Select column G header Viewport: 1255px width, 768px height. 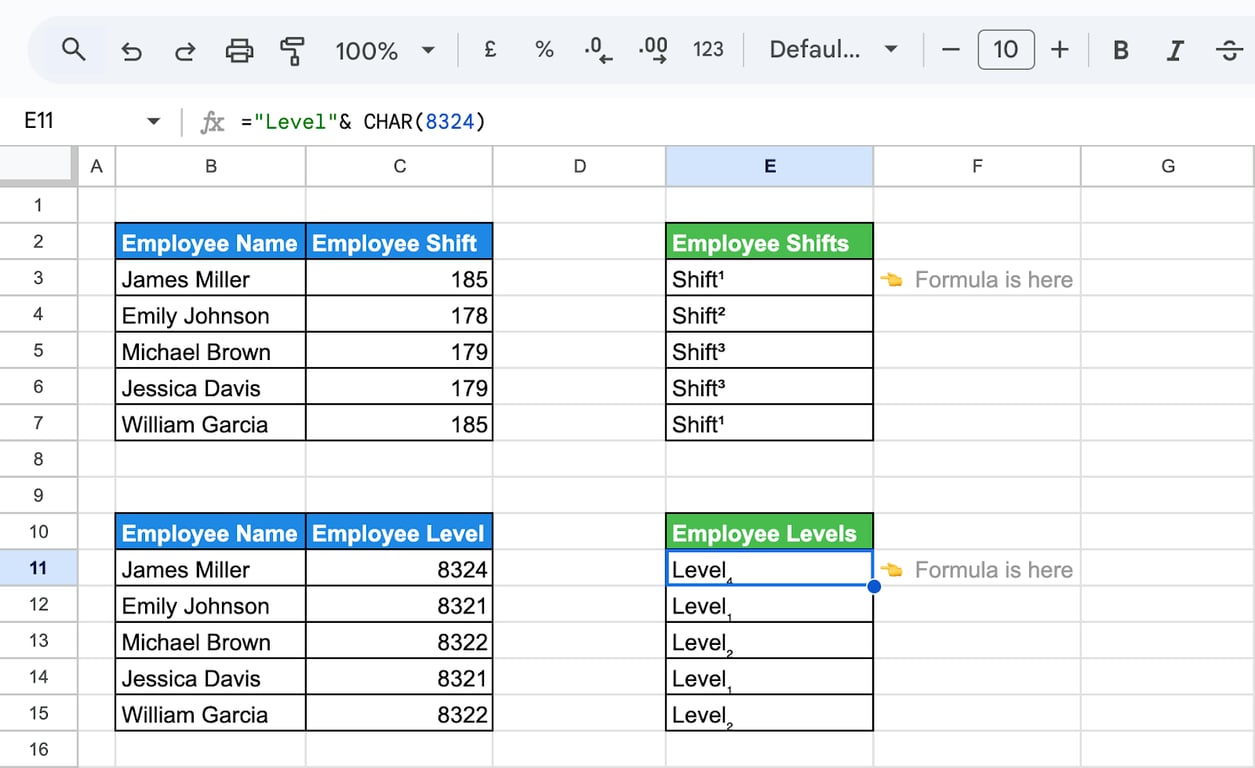coord(1167,167)
